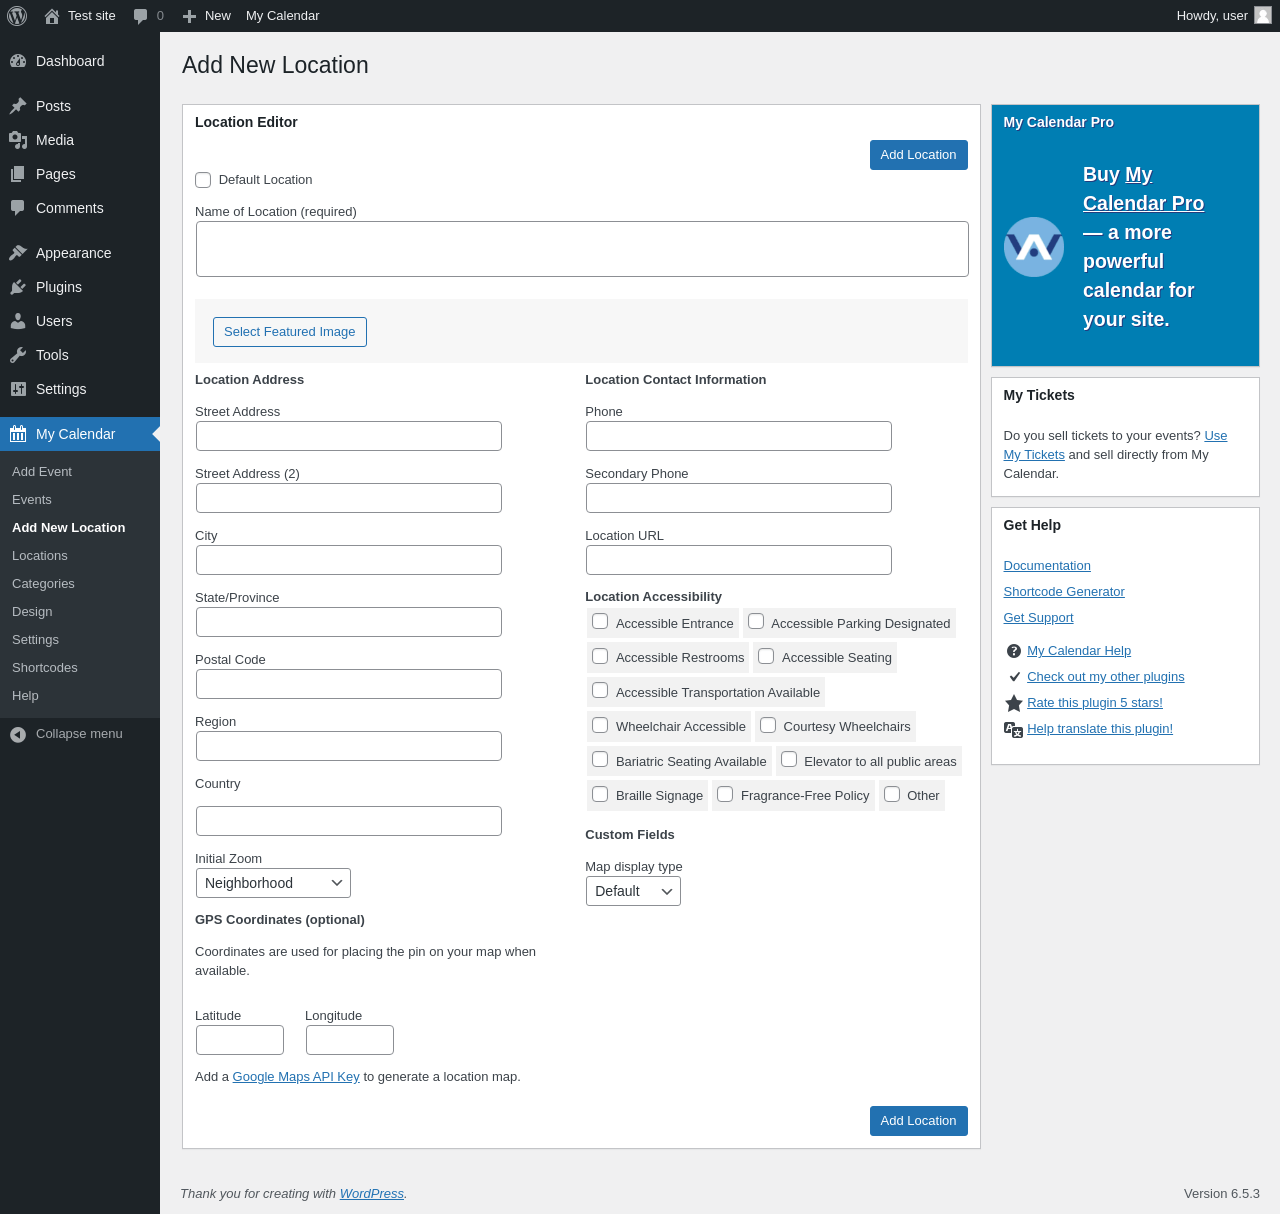Click the My Calendar icon in sidebar
Viewport: 1280px width, 1214px height.
click(18, 434)
